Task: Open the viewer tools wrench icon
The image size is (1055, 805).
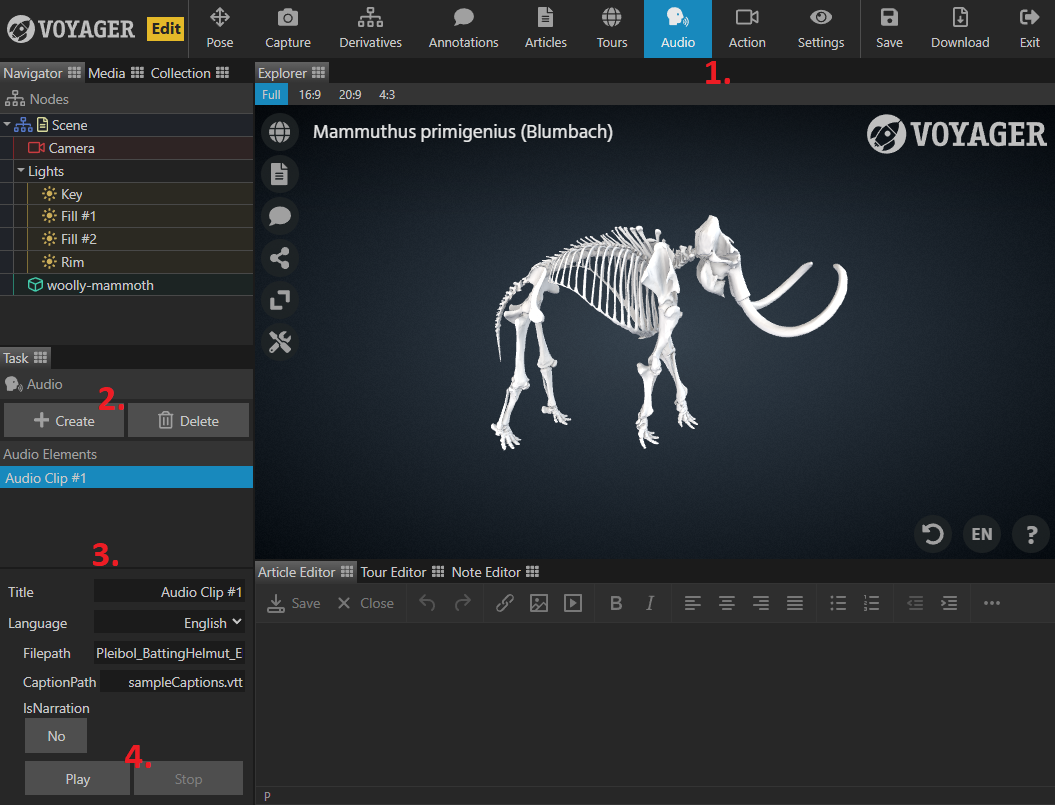Action: pyautogui.click(x=279, y=342)
